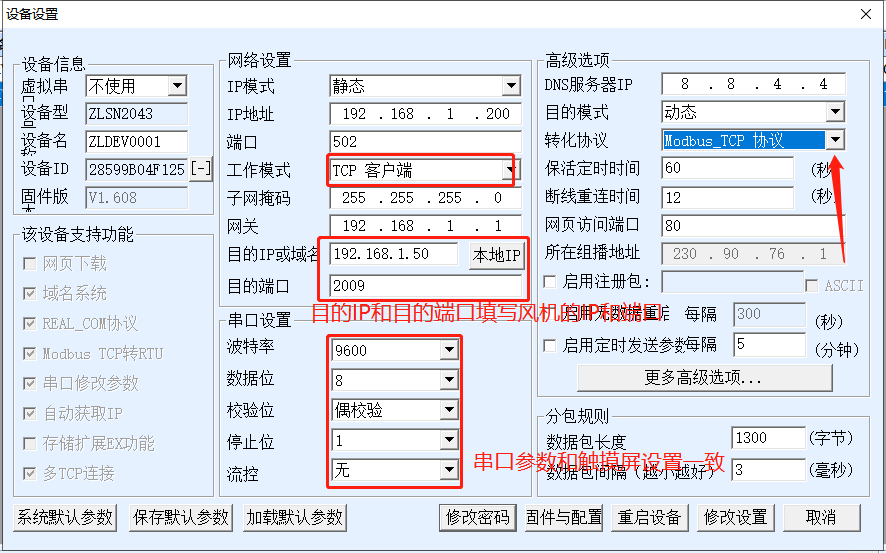The width and height of the screenshot is (886, 553).
Task: Click the 修改设置 button
Action: (735, 517)
